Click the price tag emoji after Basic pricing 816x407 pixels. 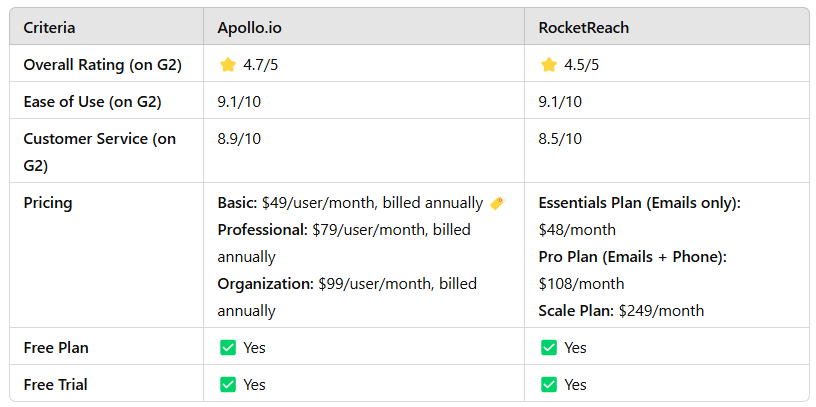[x=497, y=203]
